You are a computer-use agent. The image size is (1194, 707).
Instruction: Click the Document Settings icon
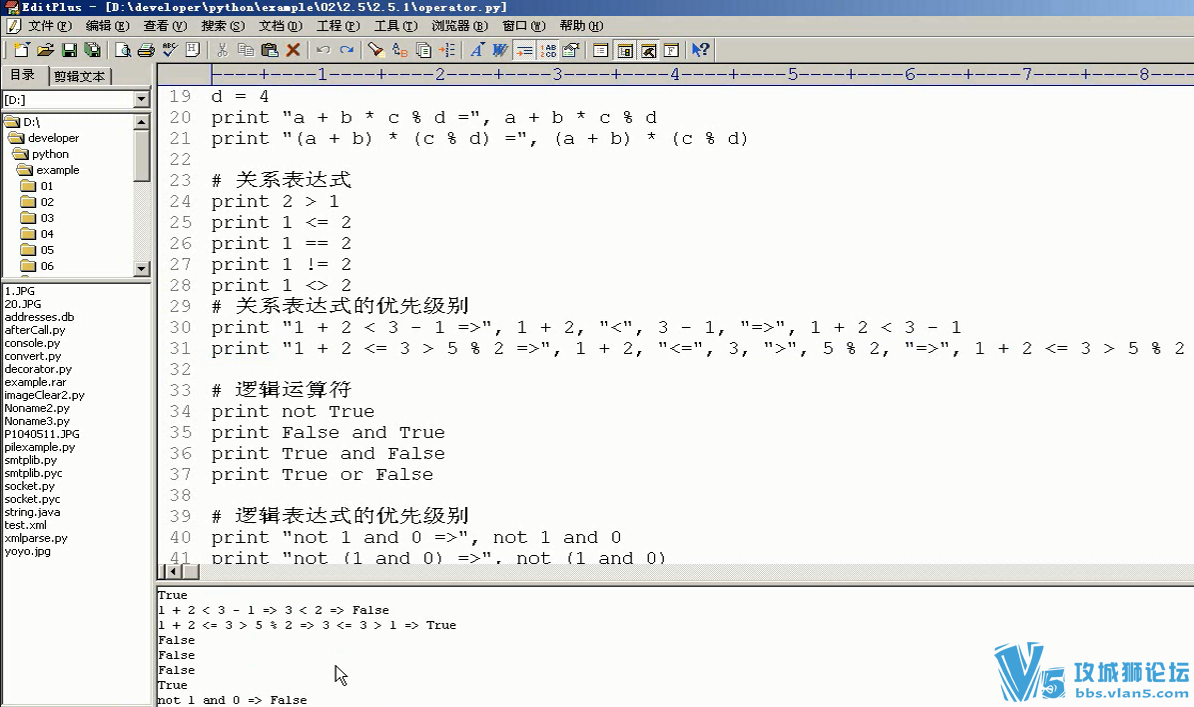571,50
